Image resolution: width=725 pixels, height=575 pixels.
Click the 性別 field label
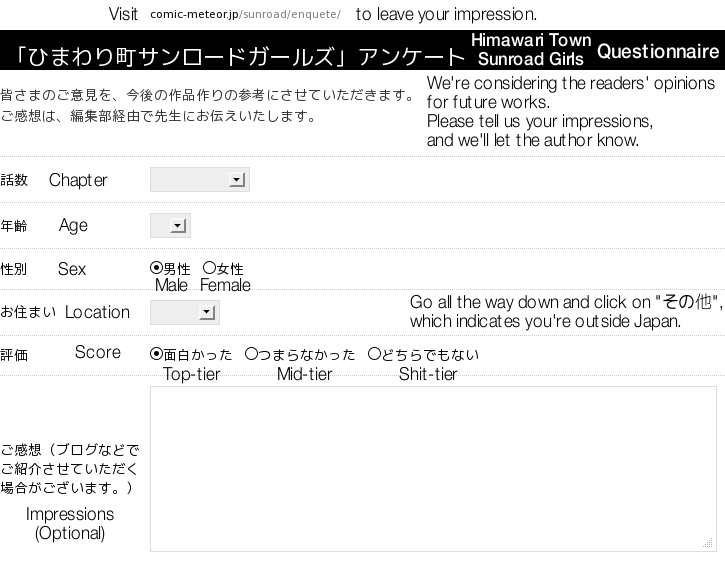coord(15,270)
